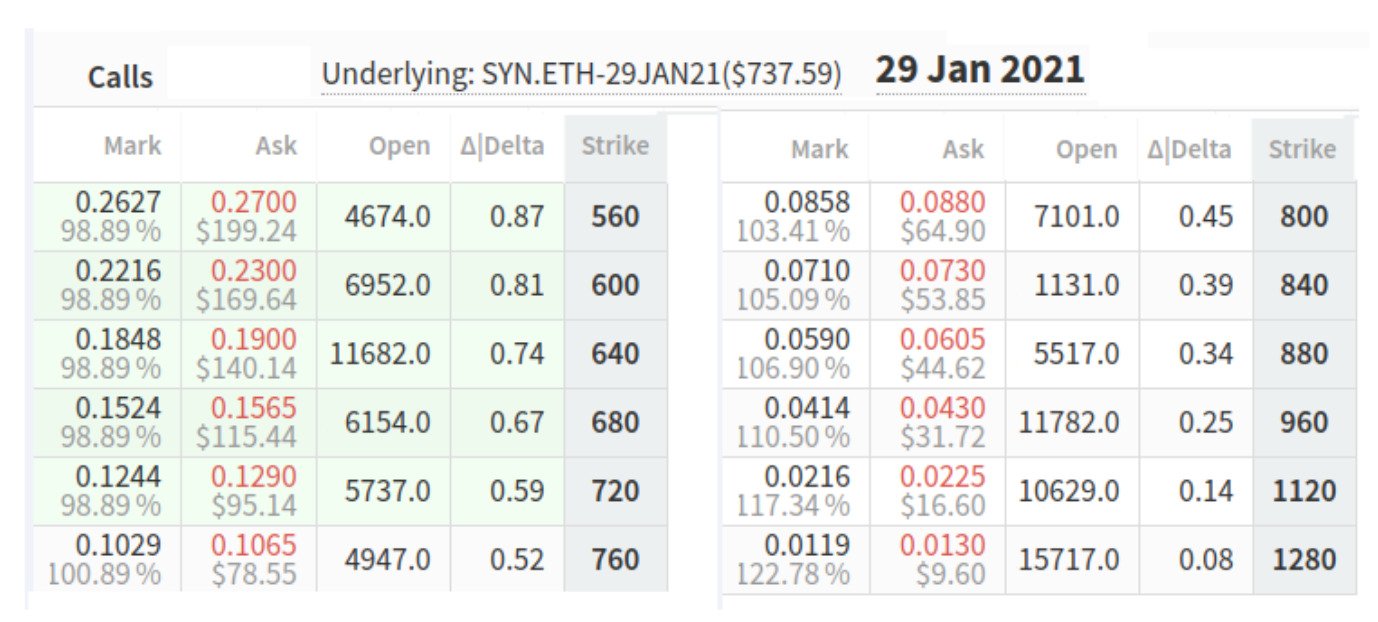Select the 1120 strike cell
This screenshot has height=622, width=1378.
click(x=1304, y=491)
